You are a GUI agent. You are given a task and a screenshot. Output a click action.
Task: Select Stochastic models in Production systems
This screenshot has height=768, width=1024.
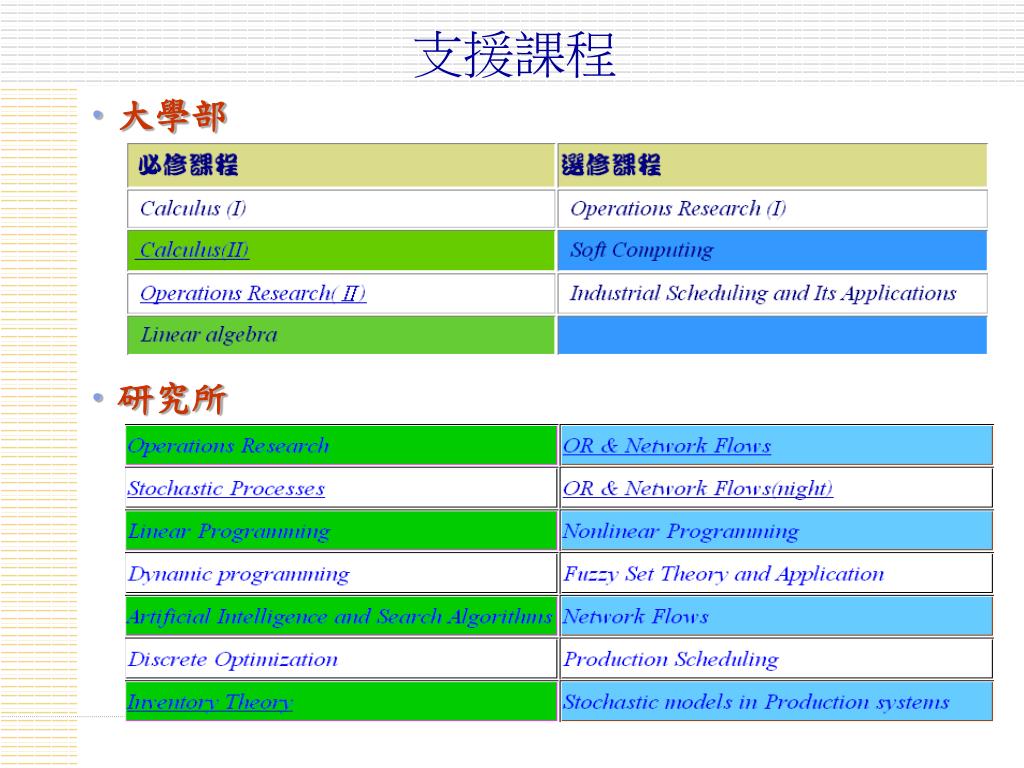(776, 701)
